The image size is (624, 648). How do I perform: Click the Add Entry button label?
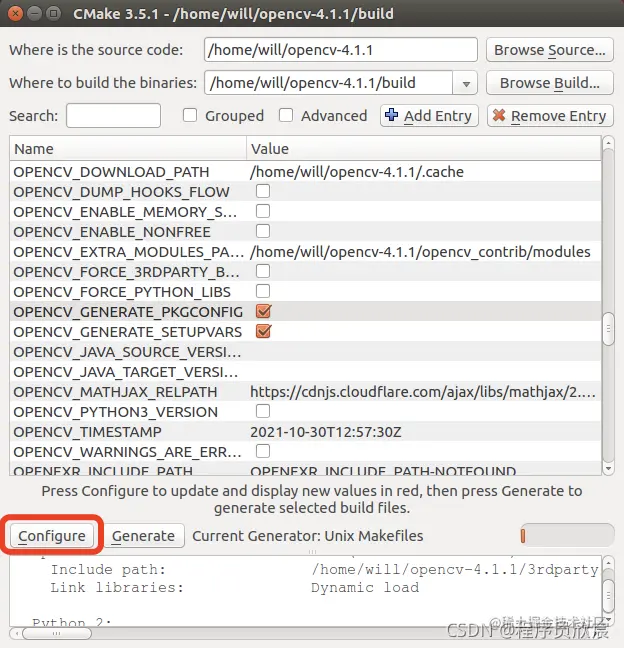438,116
